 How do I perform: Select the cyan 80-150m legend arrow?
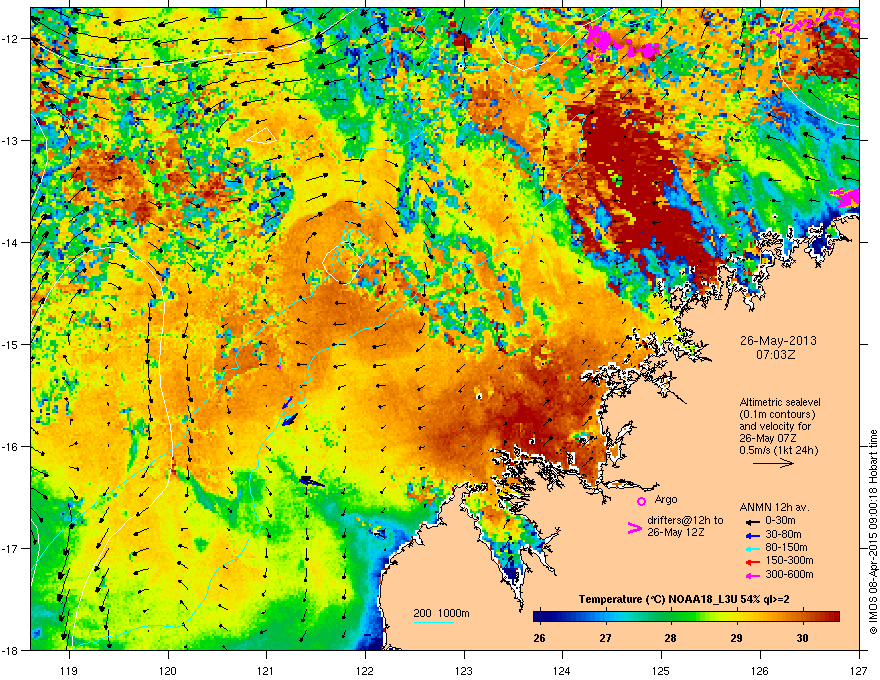pyautogui.click(x=753, y=548)
